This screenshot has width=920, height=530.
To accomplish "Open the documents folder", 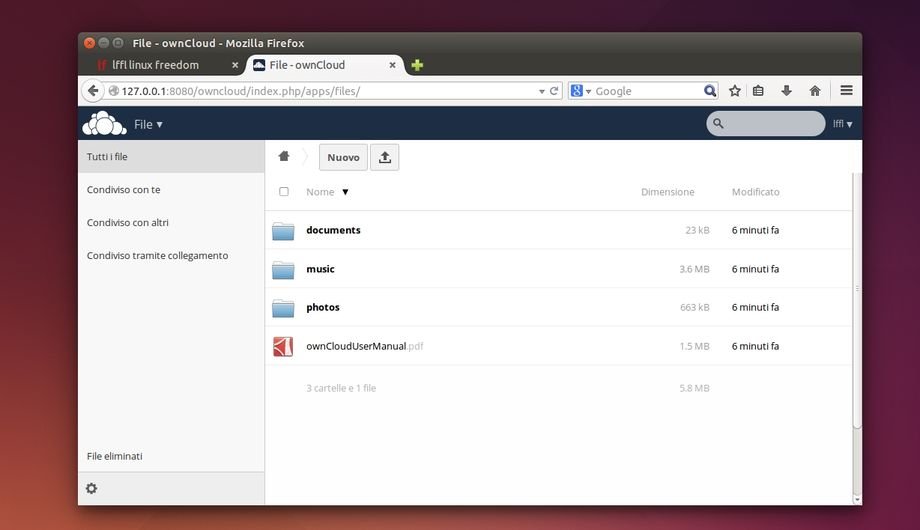I will (333, 230).
